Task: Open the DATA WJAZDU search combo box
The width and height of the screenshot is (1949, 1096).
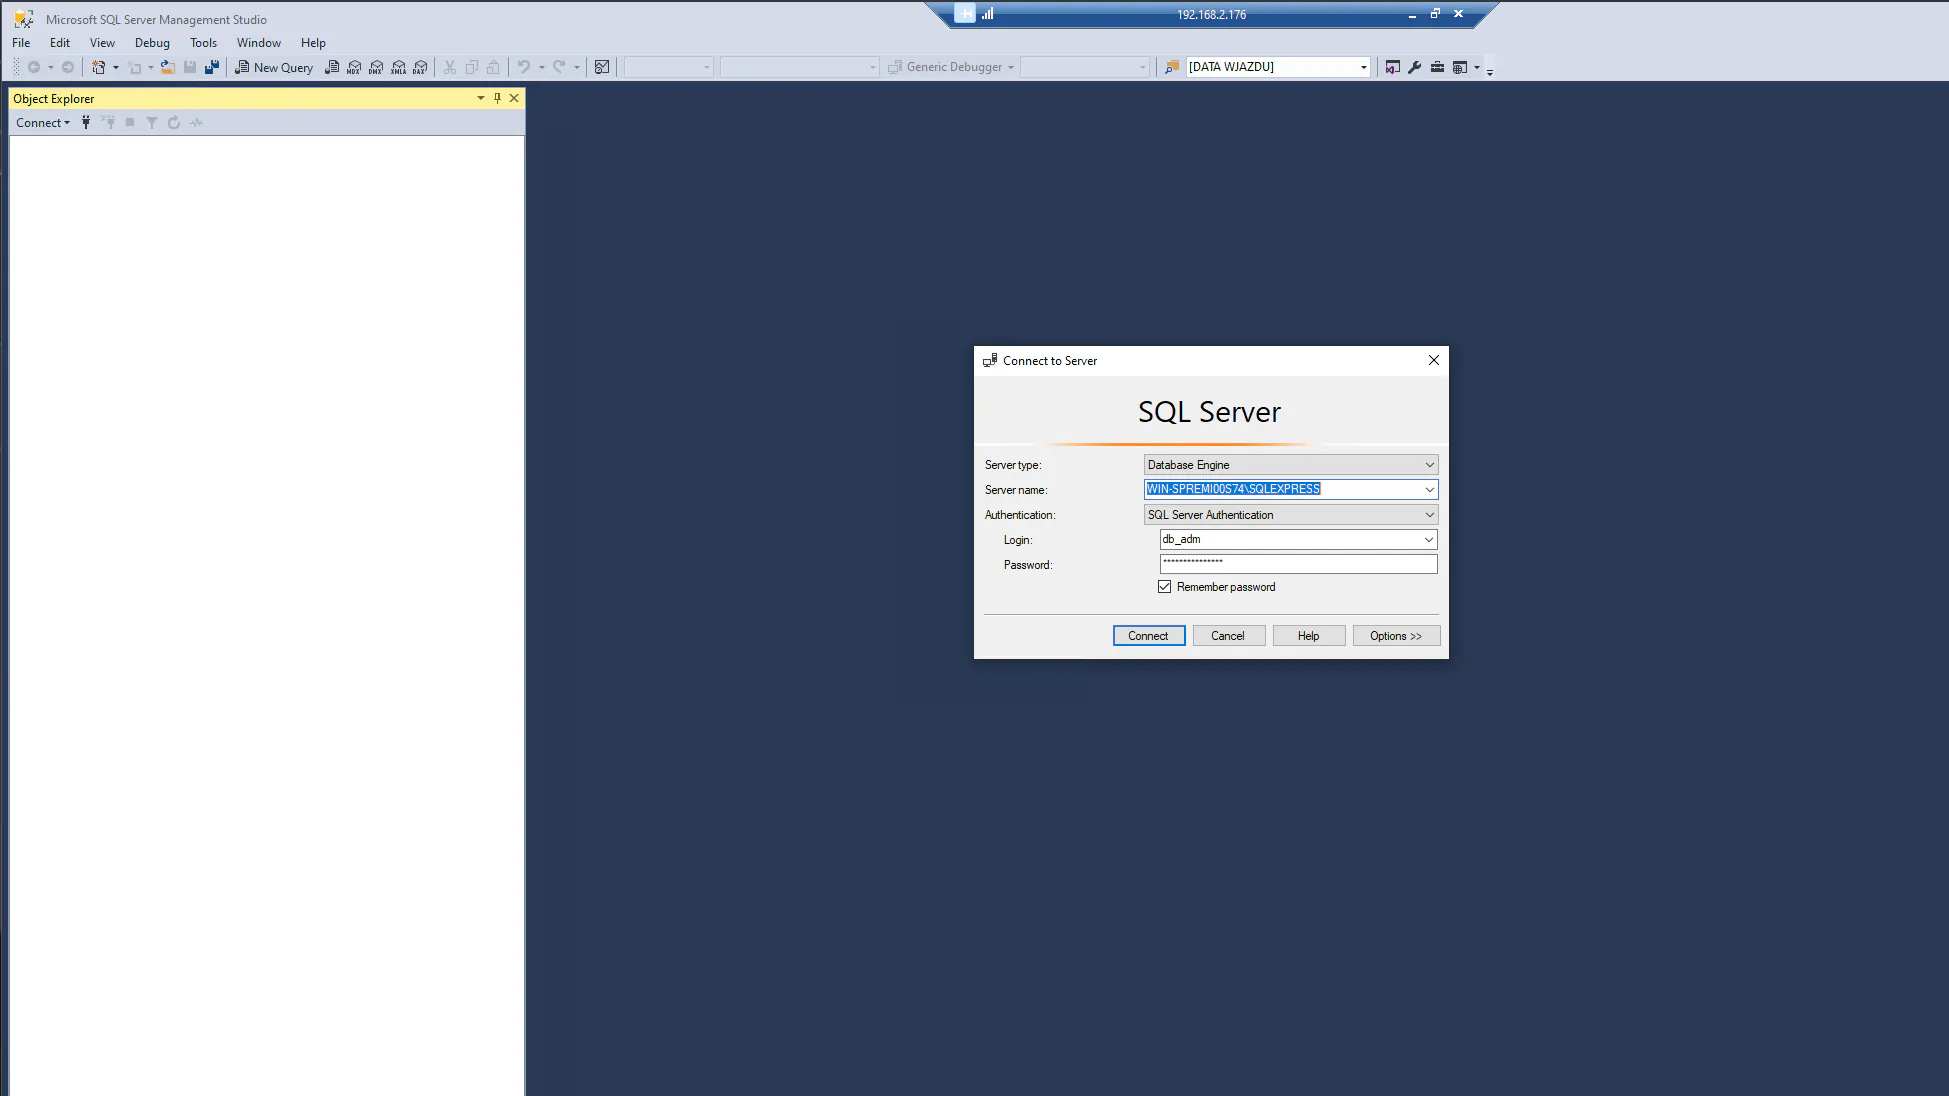Action: tap(1363, 67)
